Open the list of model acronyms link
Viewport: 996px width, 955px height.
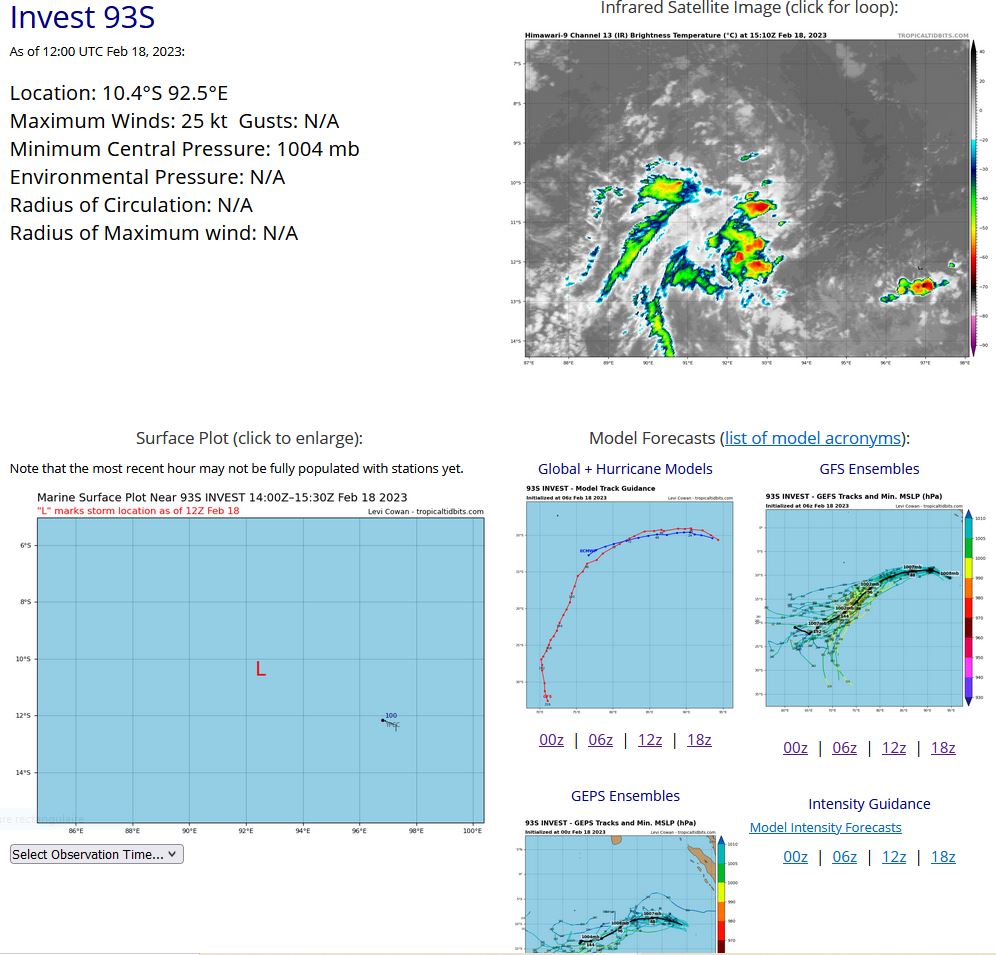(812, 438)
